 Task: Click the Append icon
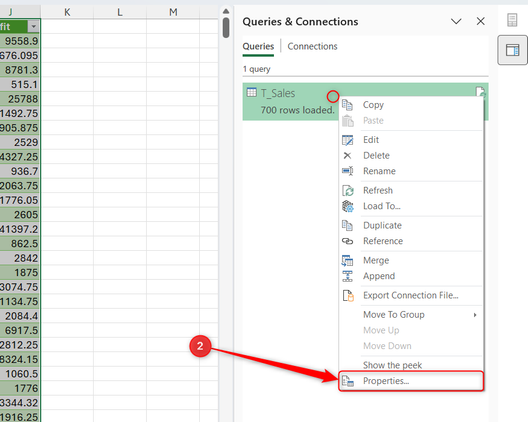348,276
